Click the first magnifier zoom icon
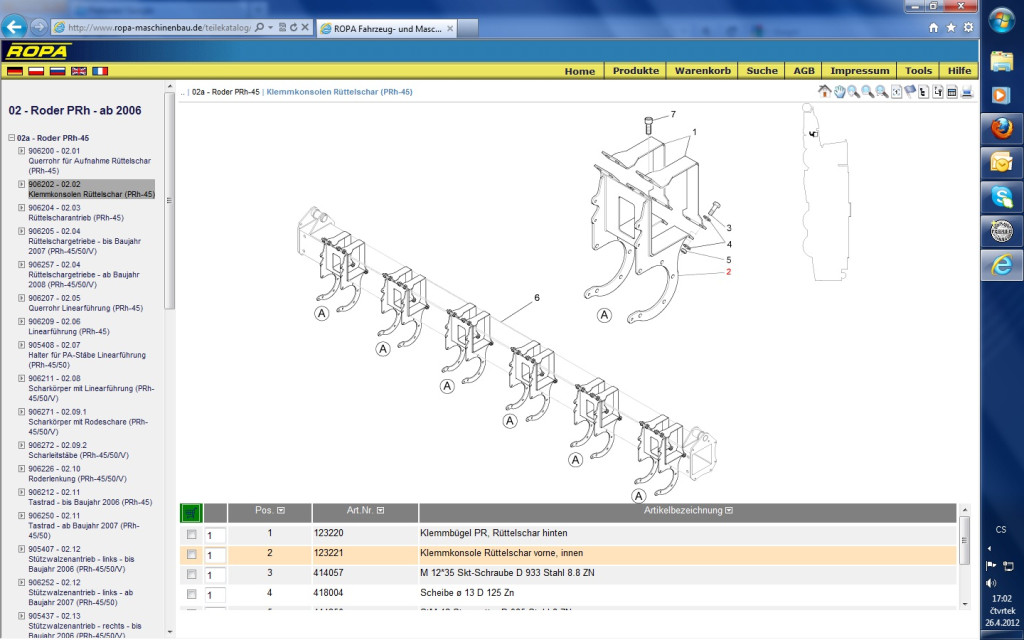 tap(854, 92)
